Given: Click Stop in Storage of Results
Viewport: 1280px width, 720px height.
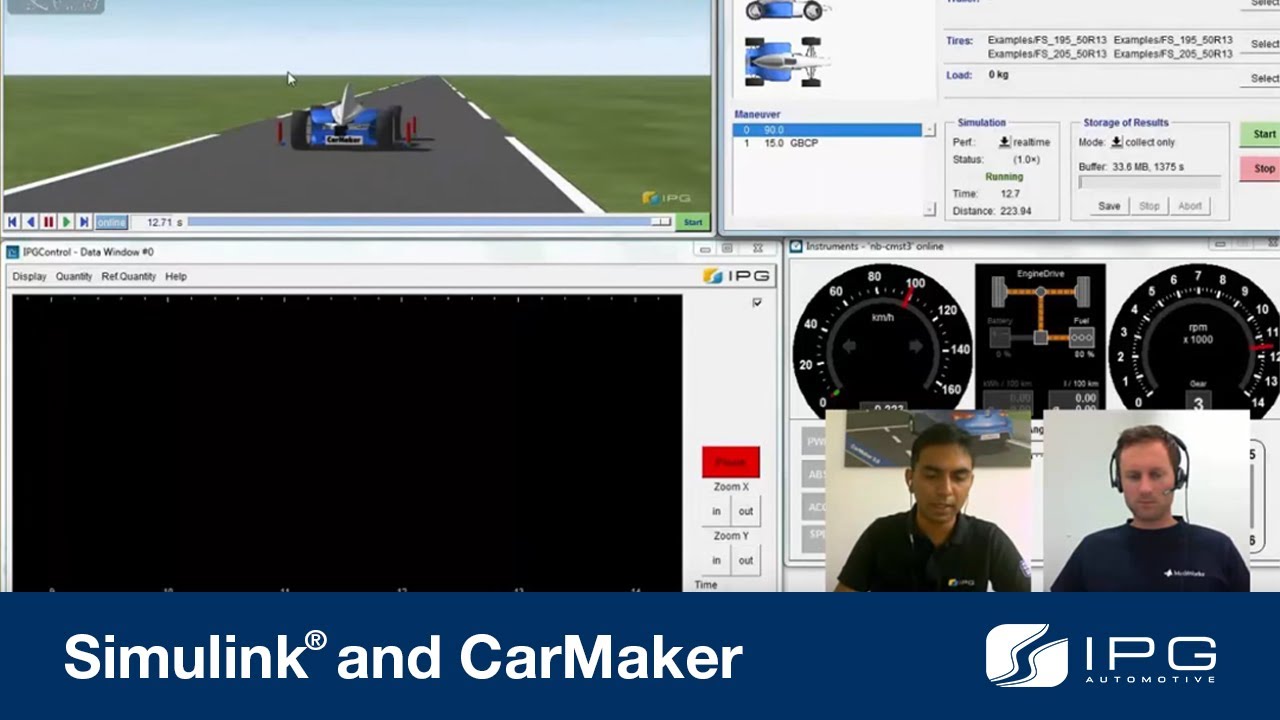Looking at the screenshot, I should (x=1149, y=206).
